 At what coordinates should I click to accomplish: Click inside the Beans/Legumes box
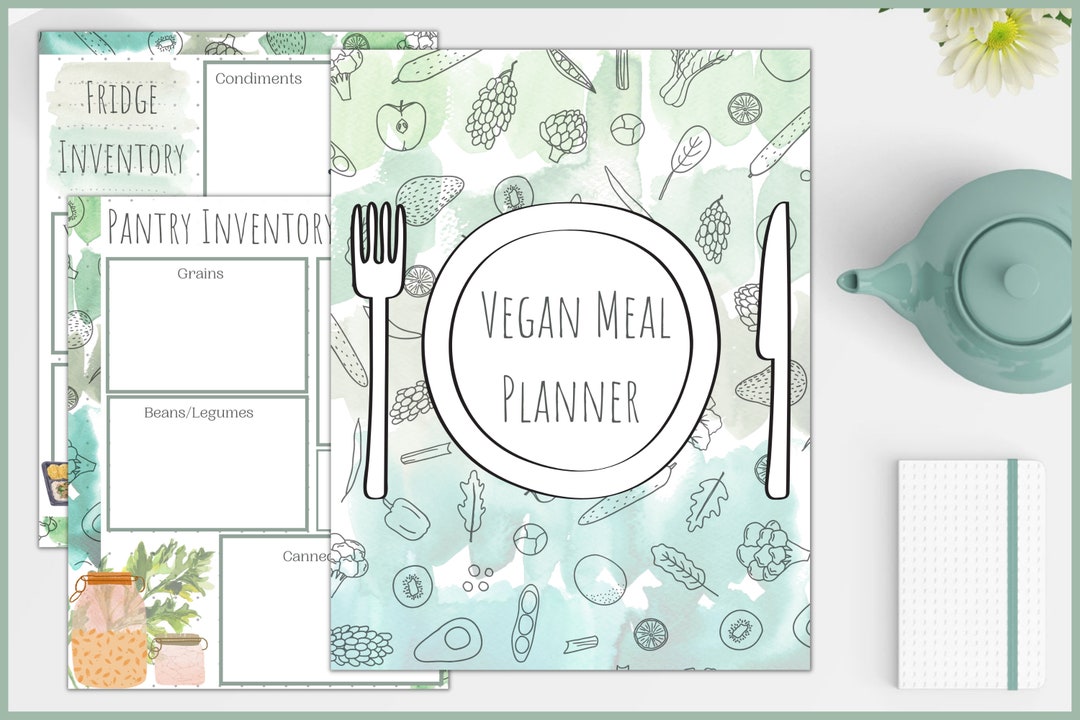[207, 463]
